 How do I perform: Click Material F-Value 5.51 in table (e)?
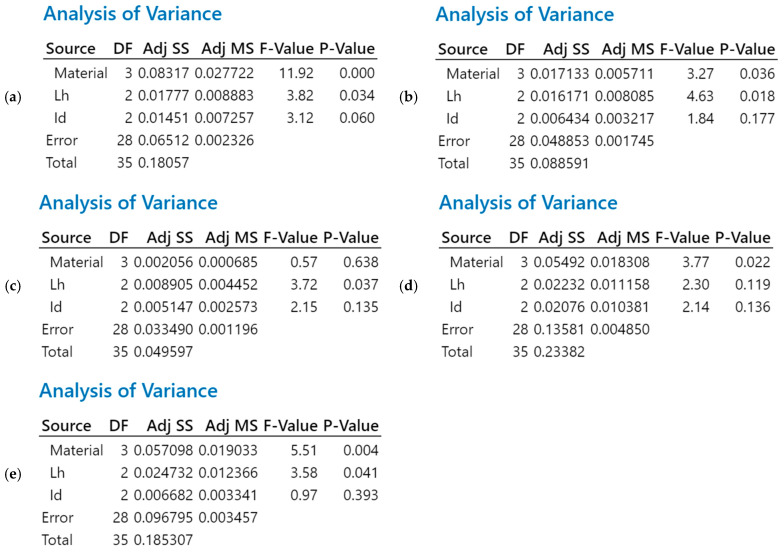click(x=304, y=450)
